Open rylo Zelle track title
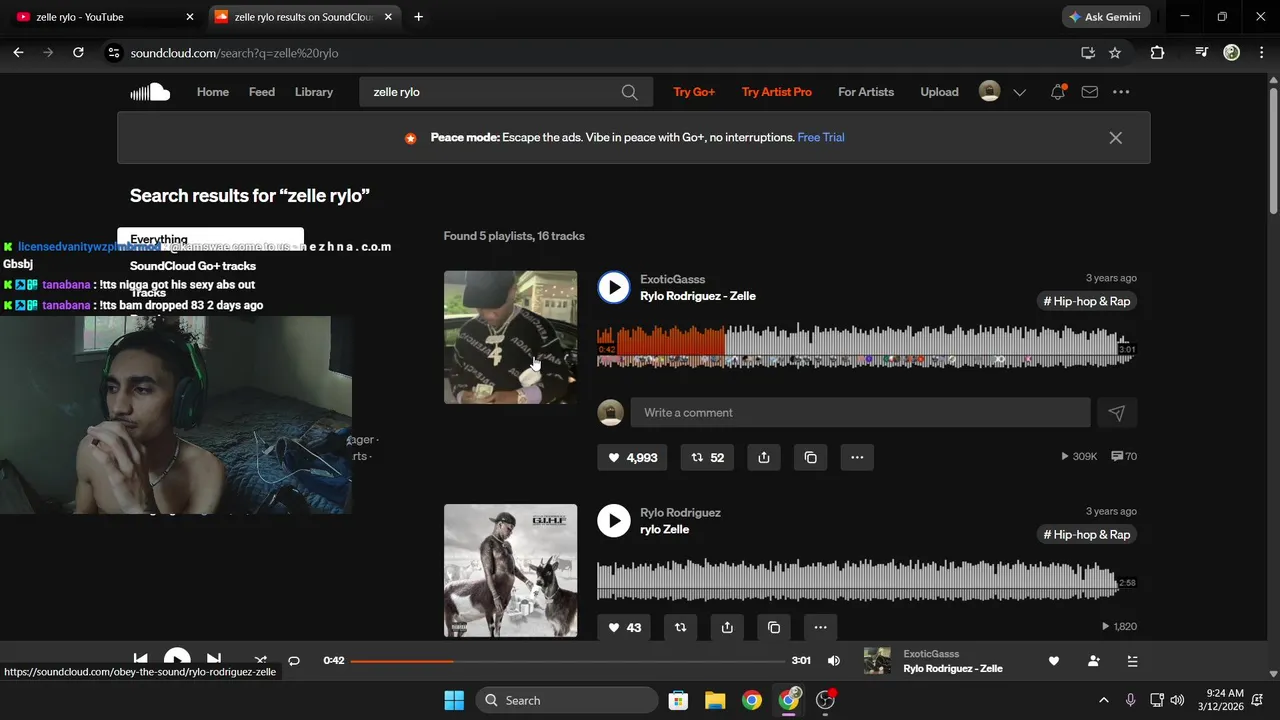 (665, 529)
